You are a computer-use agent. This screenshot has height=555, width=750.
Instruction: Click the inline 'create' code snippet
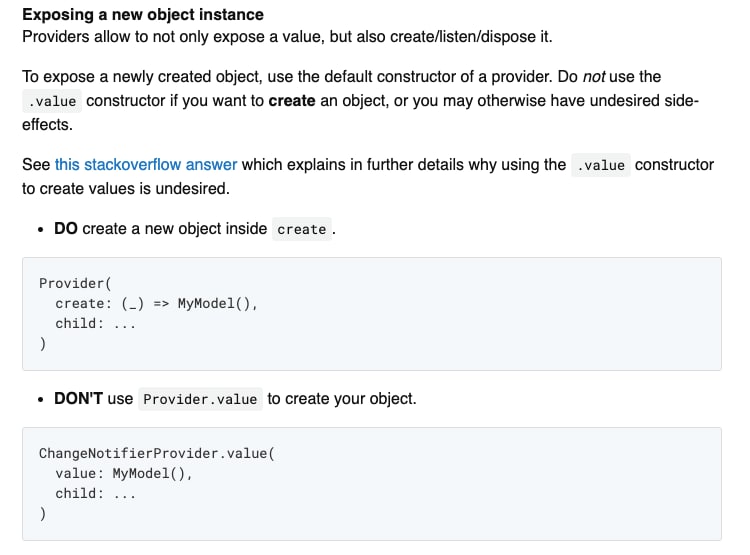[x=302, y=229]
